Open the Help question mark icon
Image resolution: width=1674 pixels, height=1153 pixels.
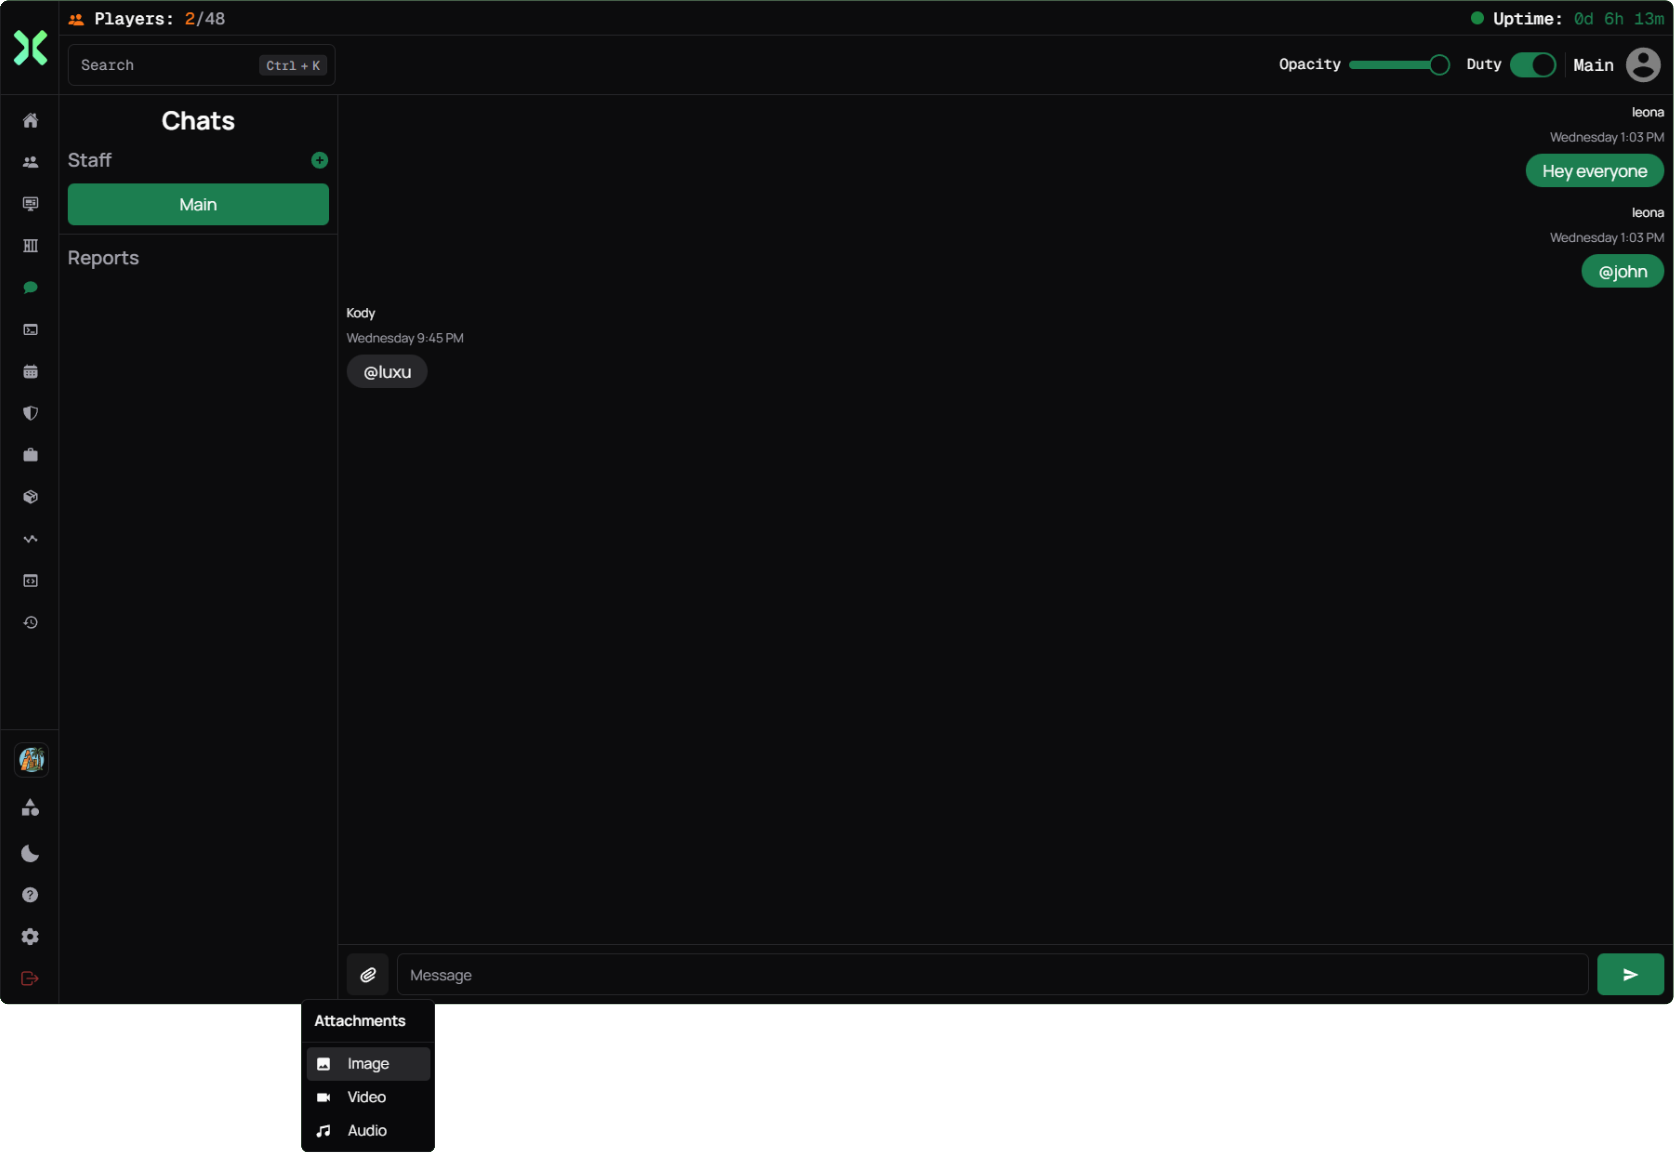(30, 895)
